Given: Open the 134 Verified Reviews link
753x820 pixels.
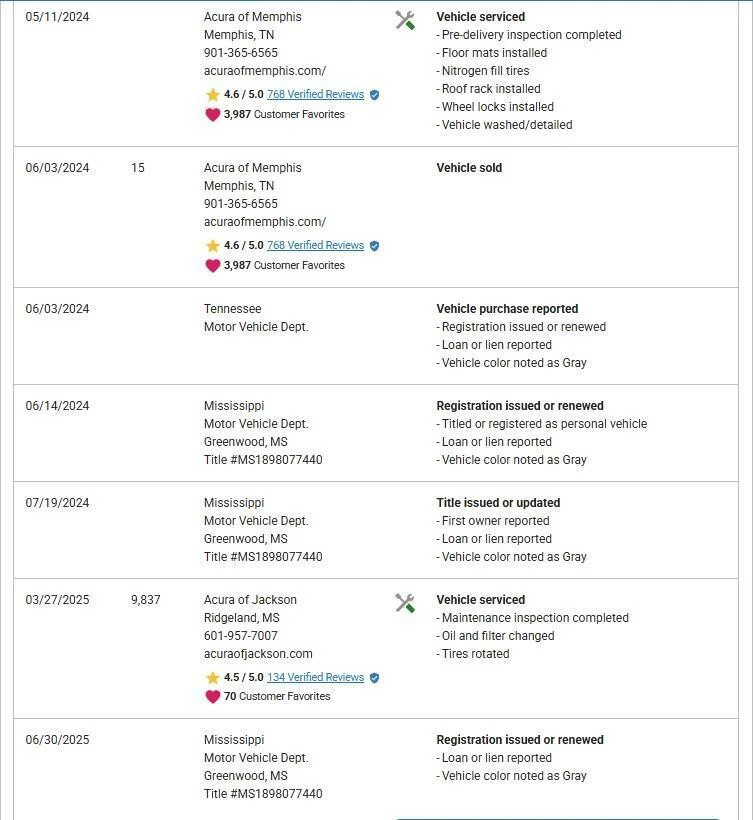Looking at the screenshot, I should click(x=315, y=678).
